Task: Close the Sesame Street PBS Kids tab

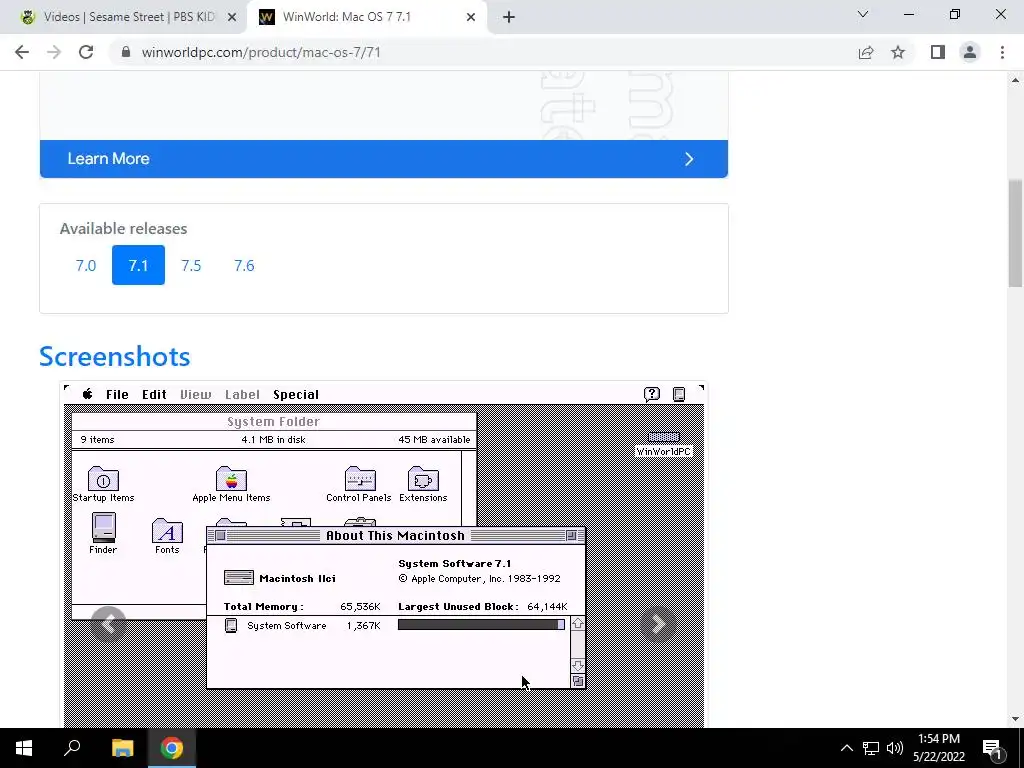Action: tap(231, 17)
